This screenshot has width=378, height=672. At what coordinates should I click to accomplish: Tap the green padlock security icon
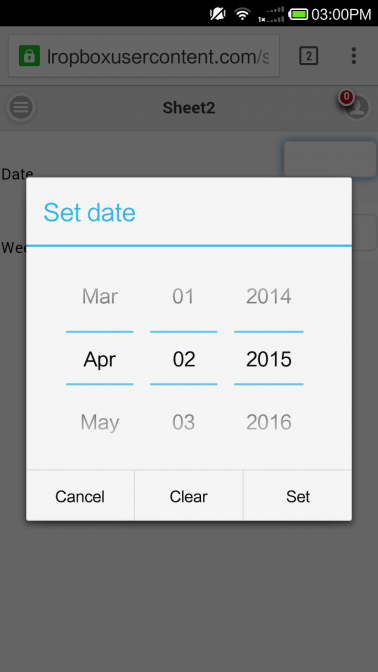(29, 56)
